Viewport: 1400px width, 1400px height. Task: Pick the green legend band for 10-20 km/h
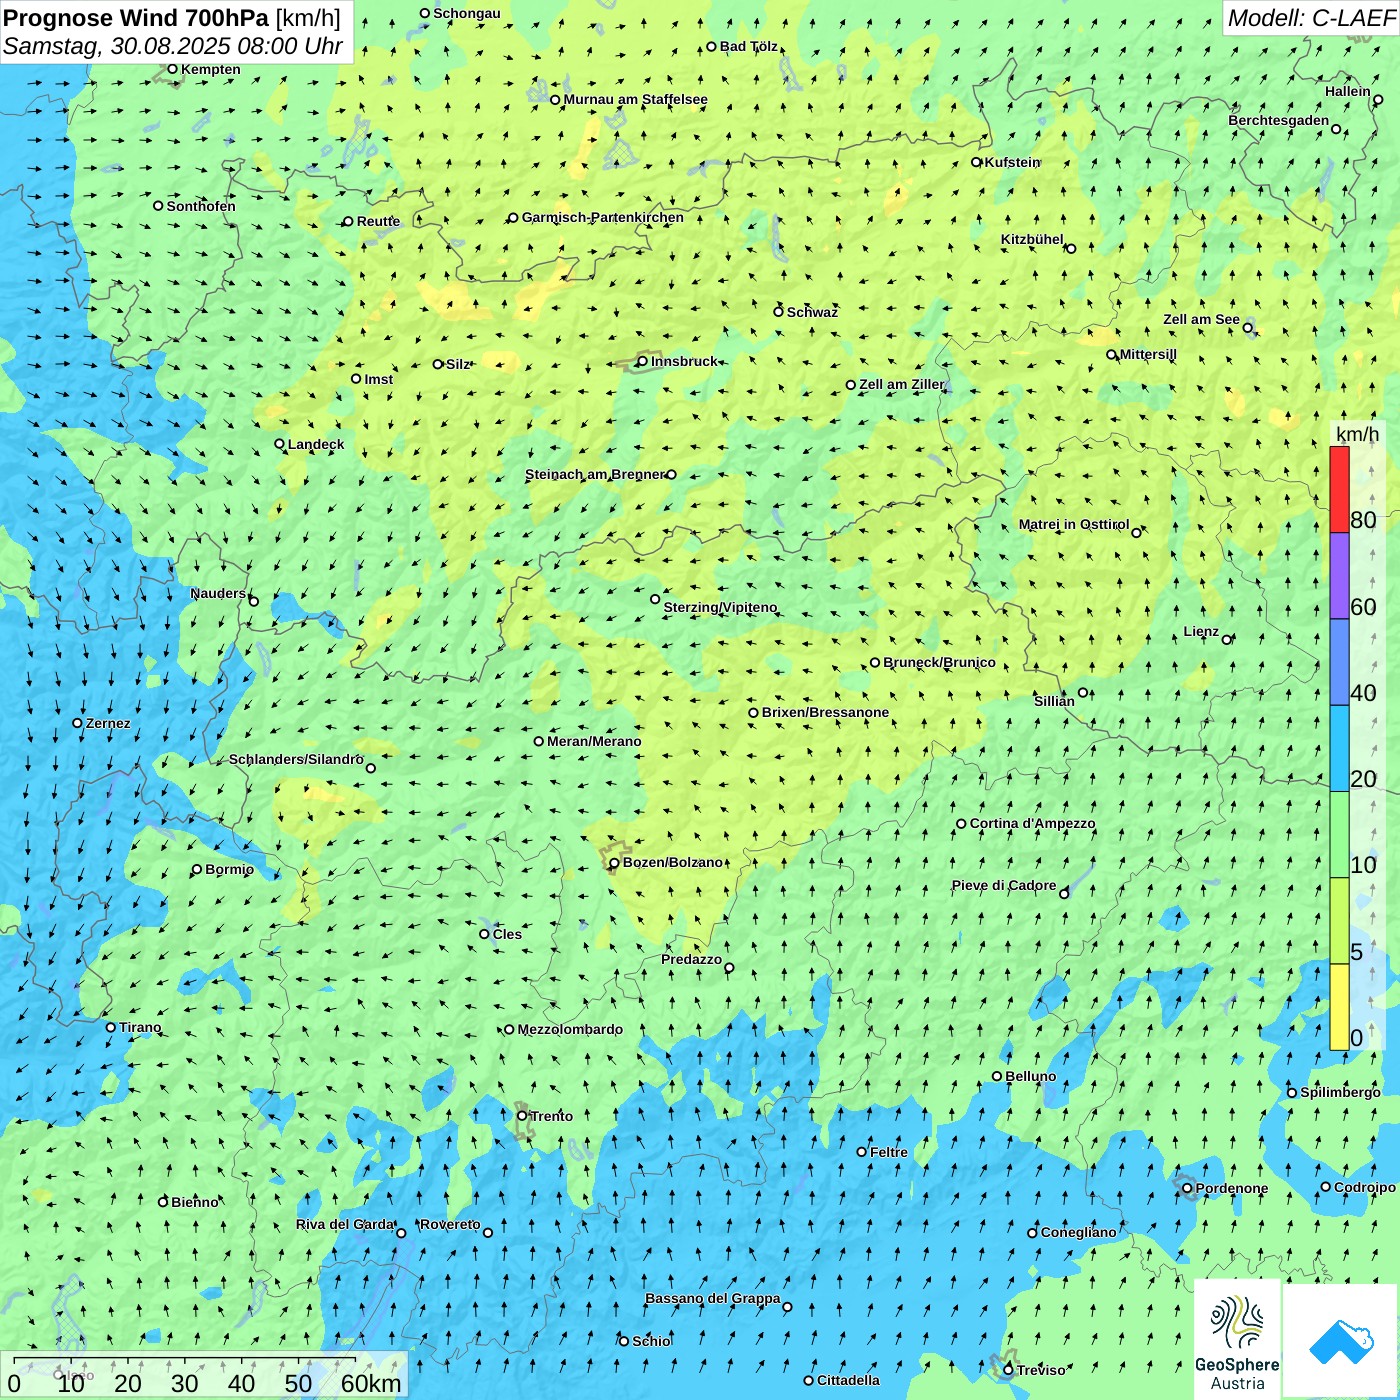1339,835
